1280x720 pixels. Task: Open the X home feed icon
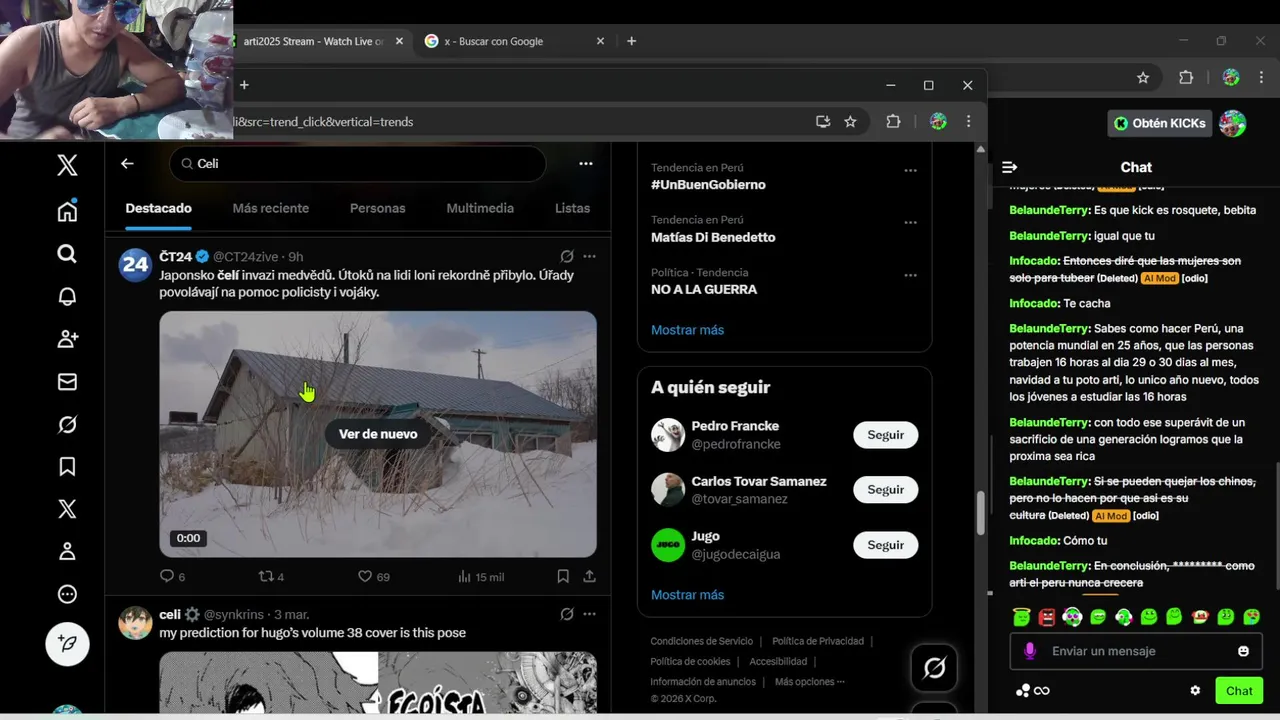pyautogui.click(x=67, y=211)
